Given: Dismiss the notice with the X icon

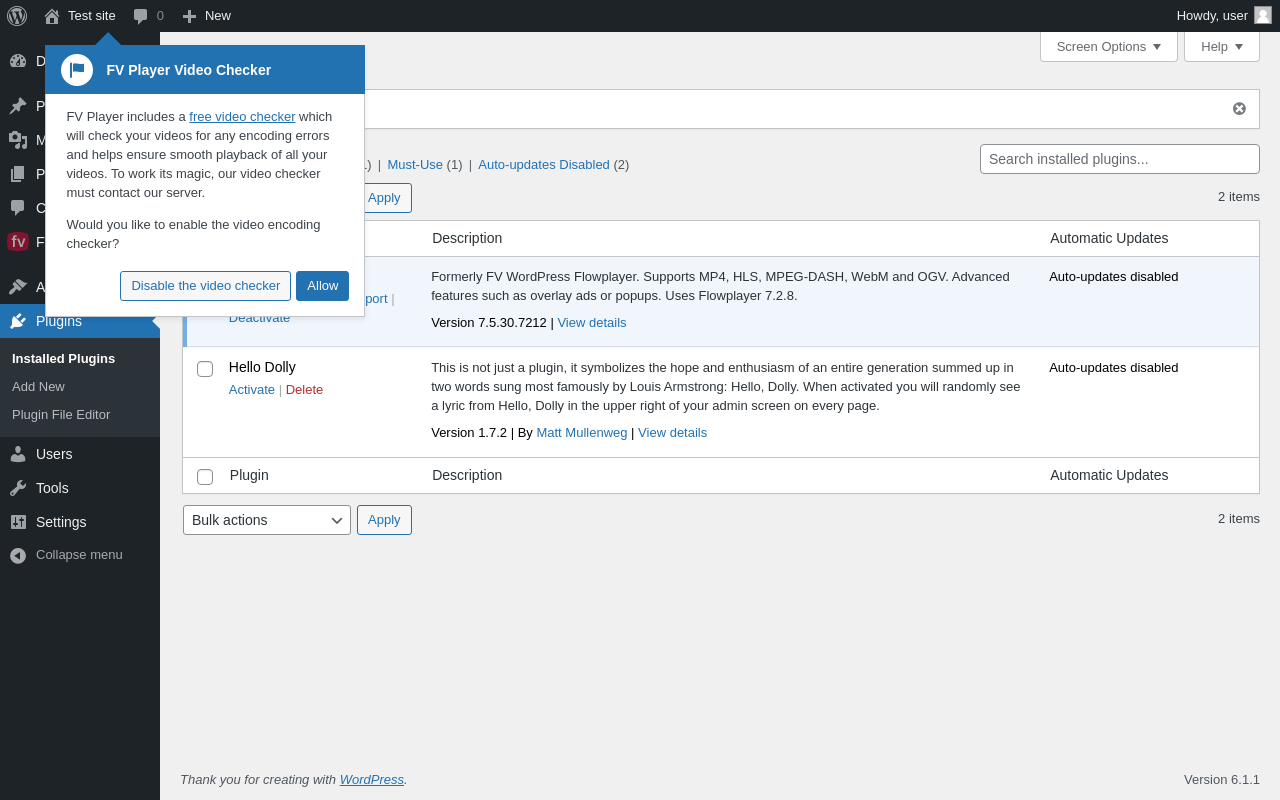Looking at the screenshot, I should pos(1239,109).
